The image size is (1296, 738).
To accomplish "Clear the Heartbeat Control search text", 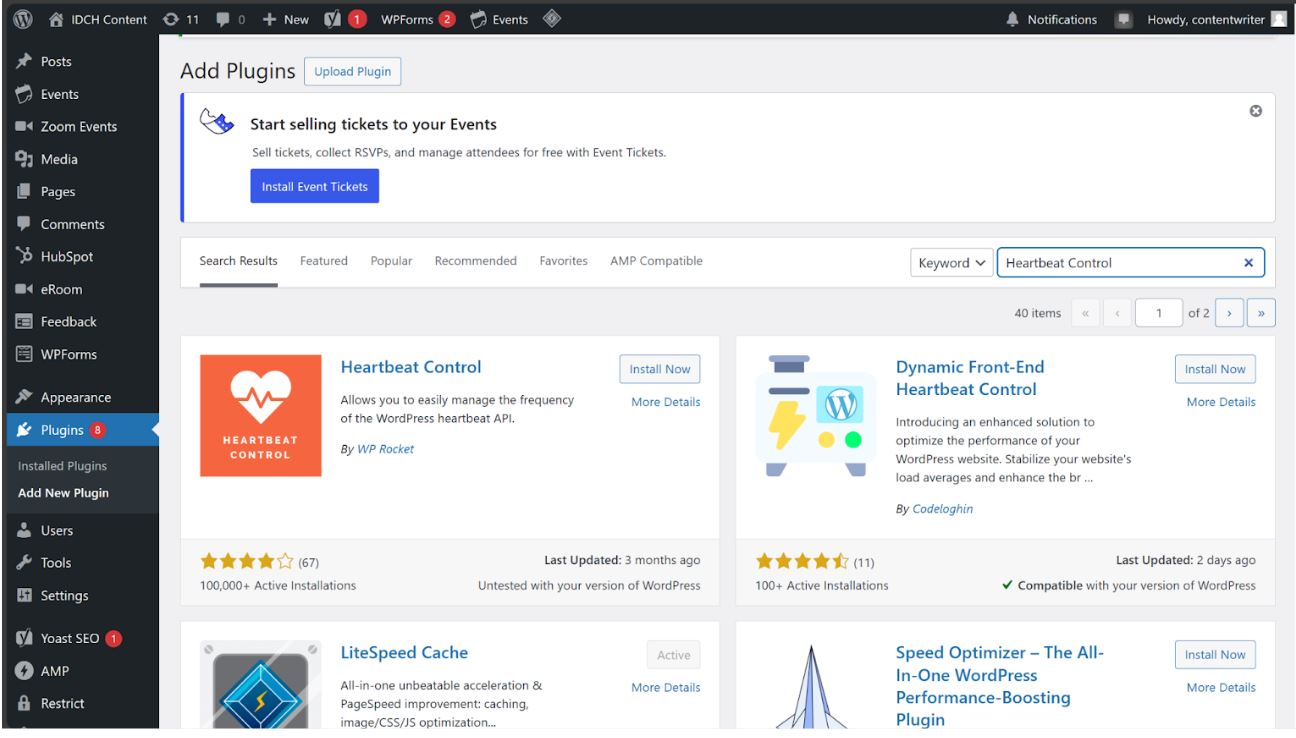I will [1248, 263].
